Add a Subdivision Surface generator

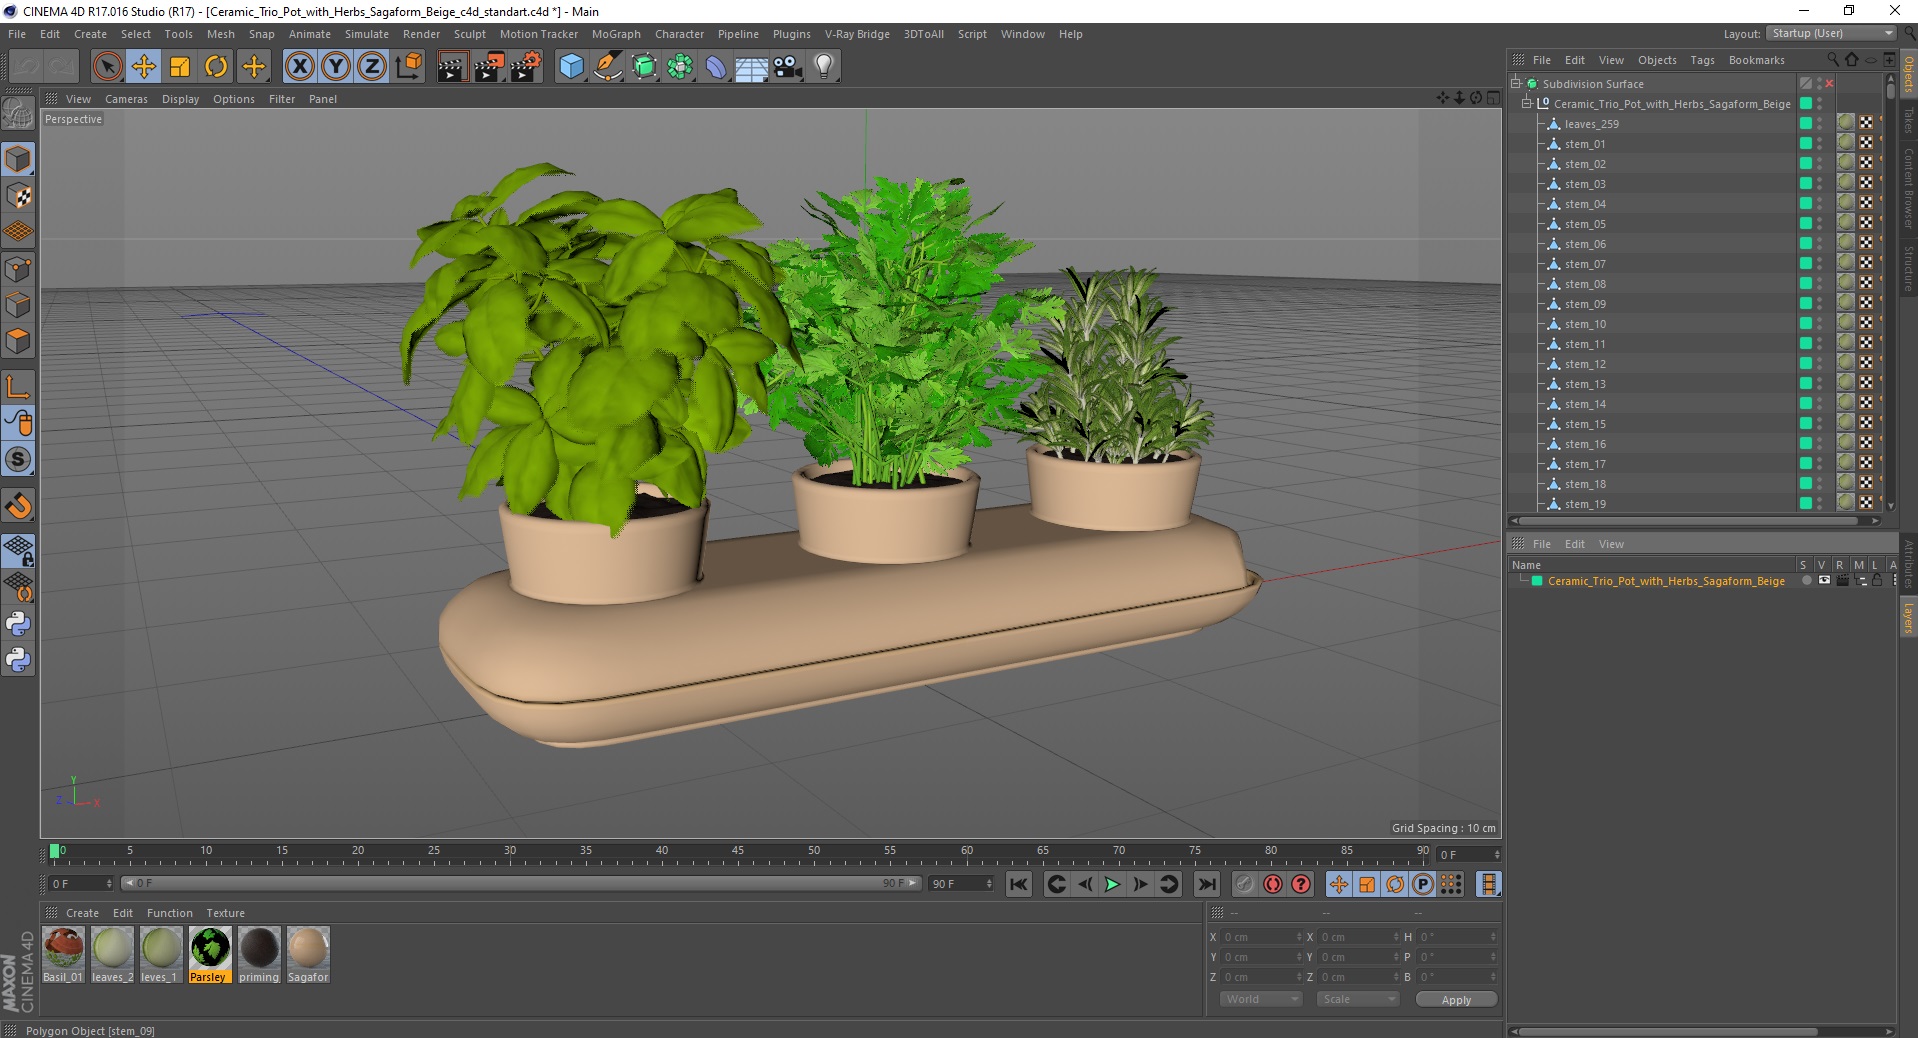click(x=644, y=67)
